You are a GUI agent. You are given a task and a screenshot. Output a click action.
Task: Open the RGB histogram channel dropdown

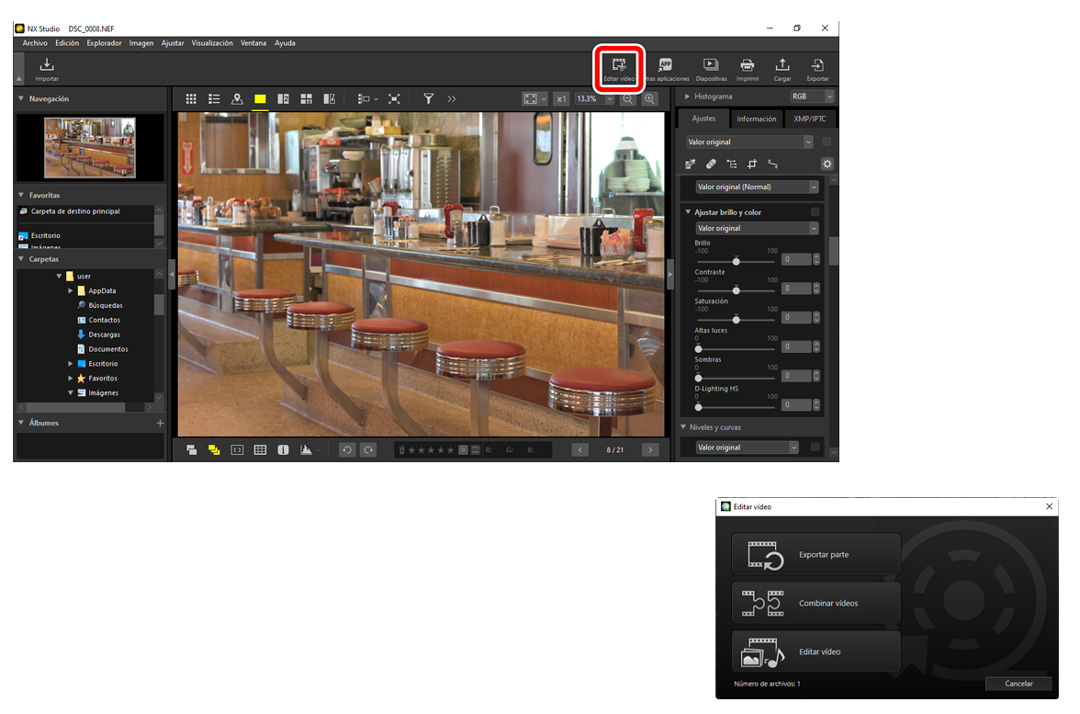pos(811,96)
